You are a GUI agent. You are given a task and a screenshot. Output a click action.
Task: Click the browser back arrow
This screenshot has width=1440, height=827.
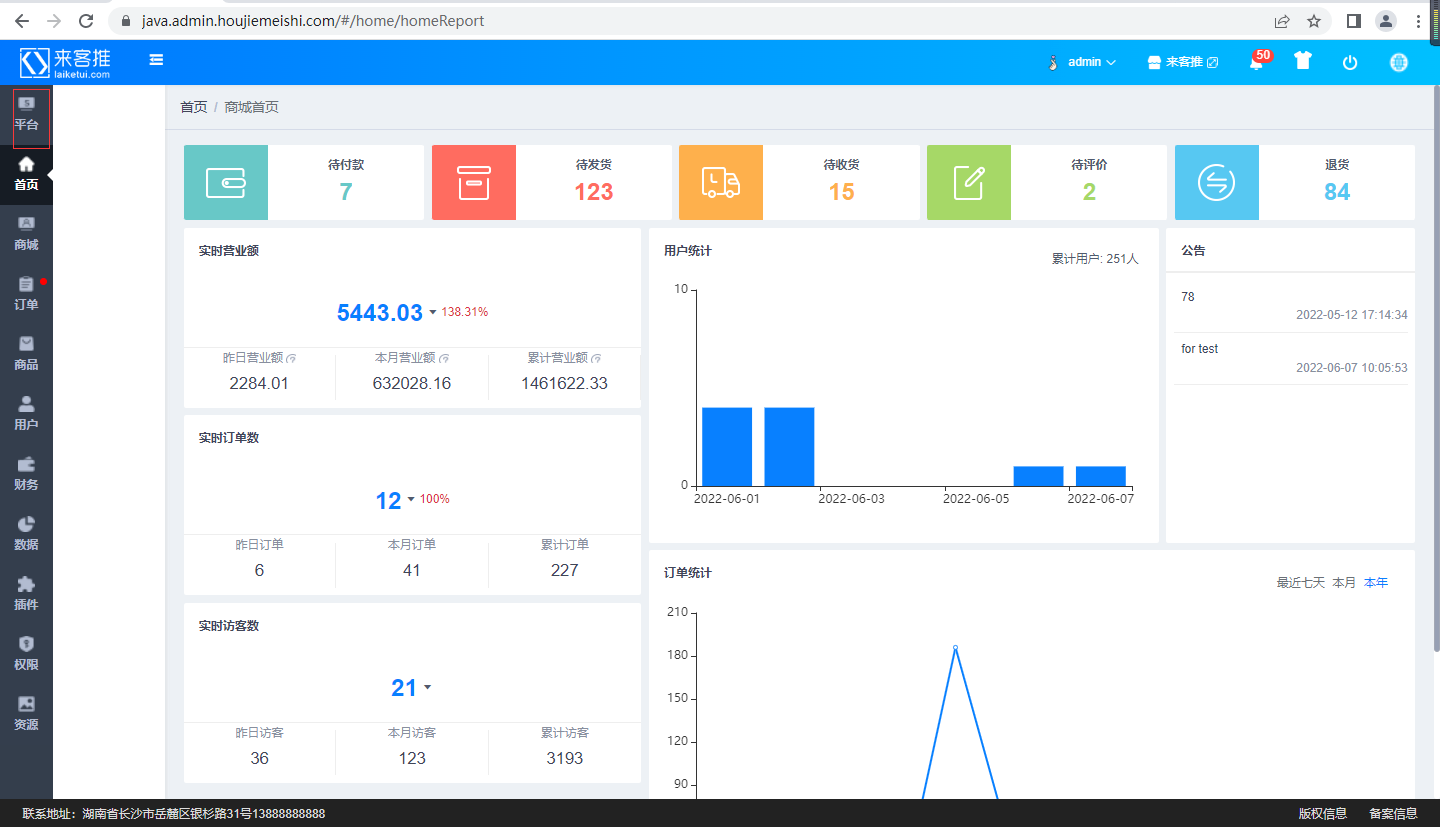(21, 20)
